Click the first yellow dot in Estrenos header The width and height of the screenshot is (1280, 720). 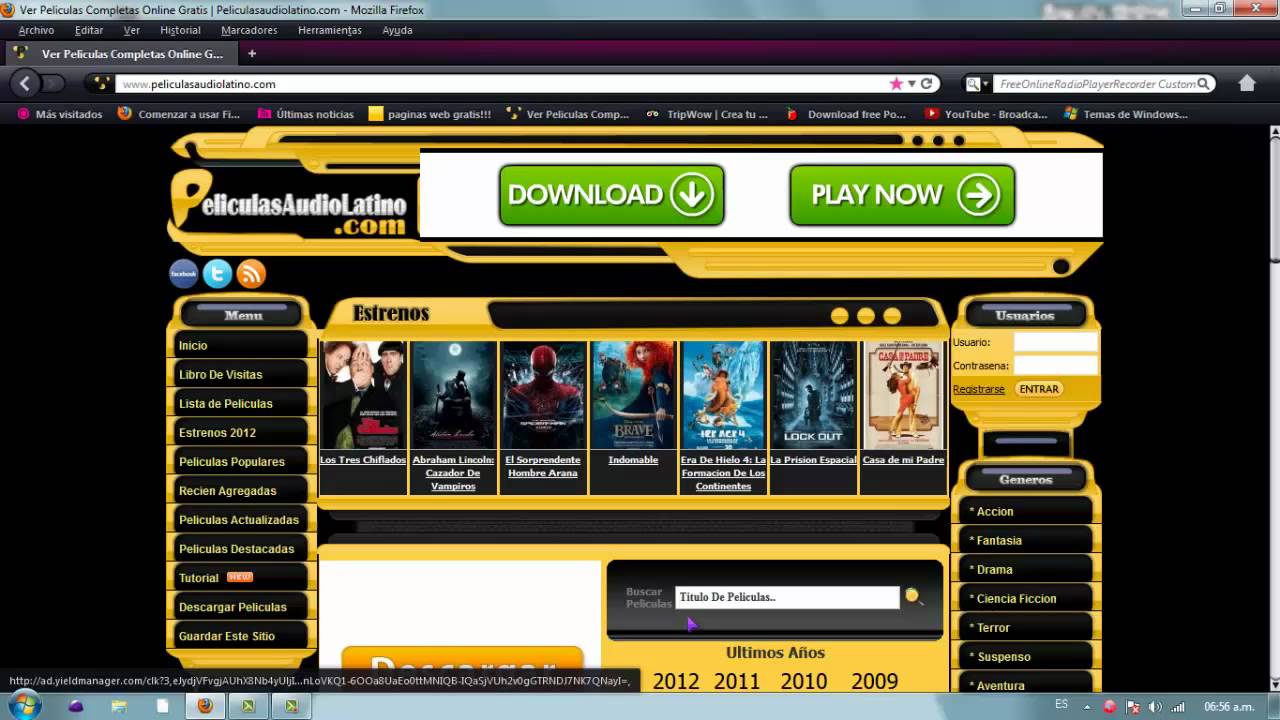pos(840,316)
